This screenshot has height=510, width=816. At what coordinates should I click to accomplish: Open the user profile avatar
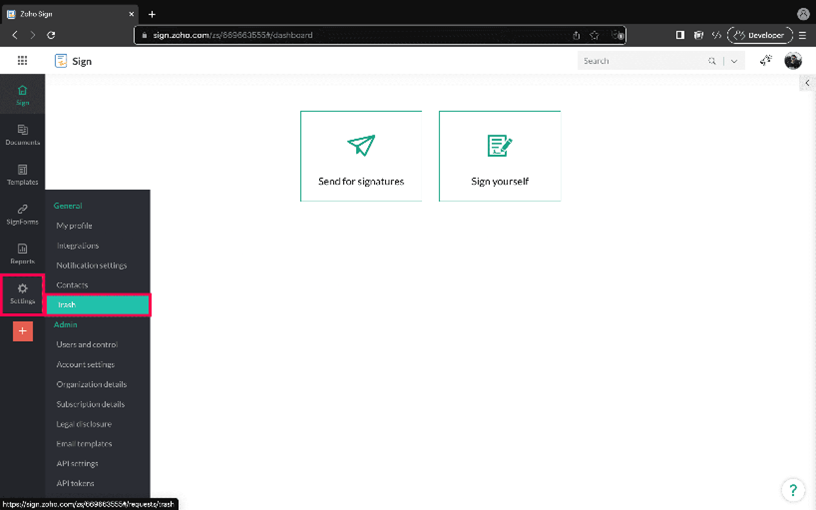tap(792, 61)
